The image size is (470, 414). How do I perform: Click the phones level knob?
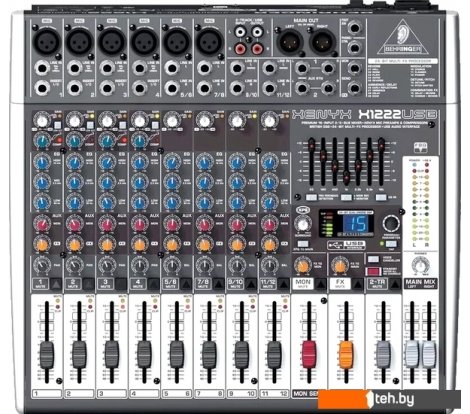421,266
